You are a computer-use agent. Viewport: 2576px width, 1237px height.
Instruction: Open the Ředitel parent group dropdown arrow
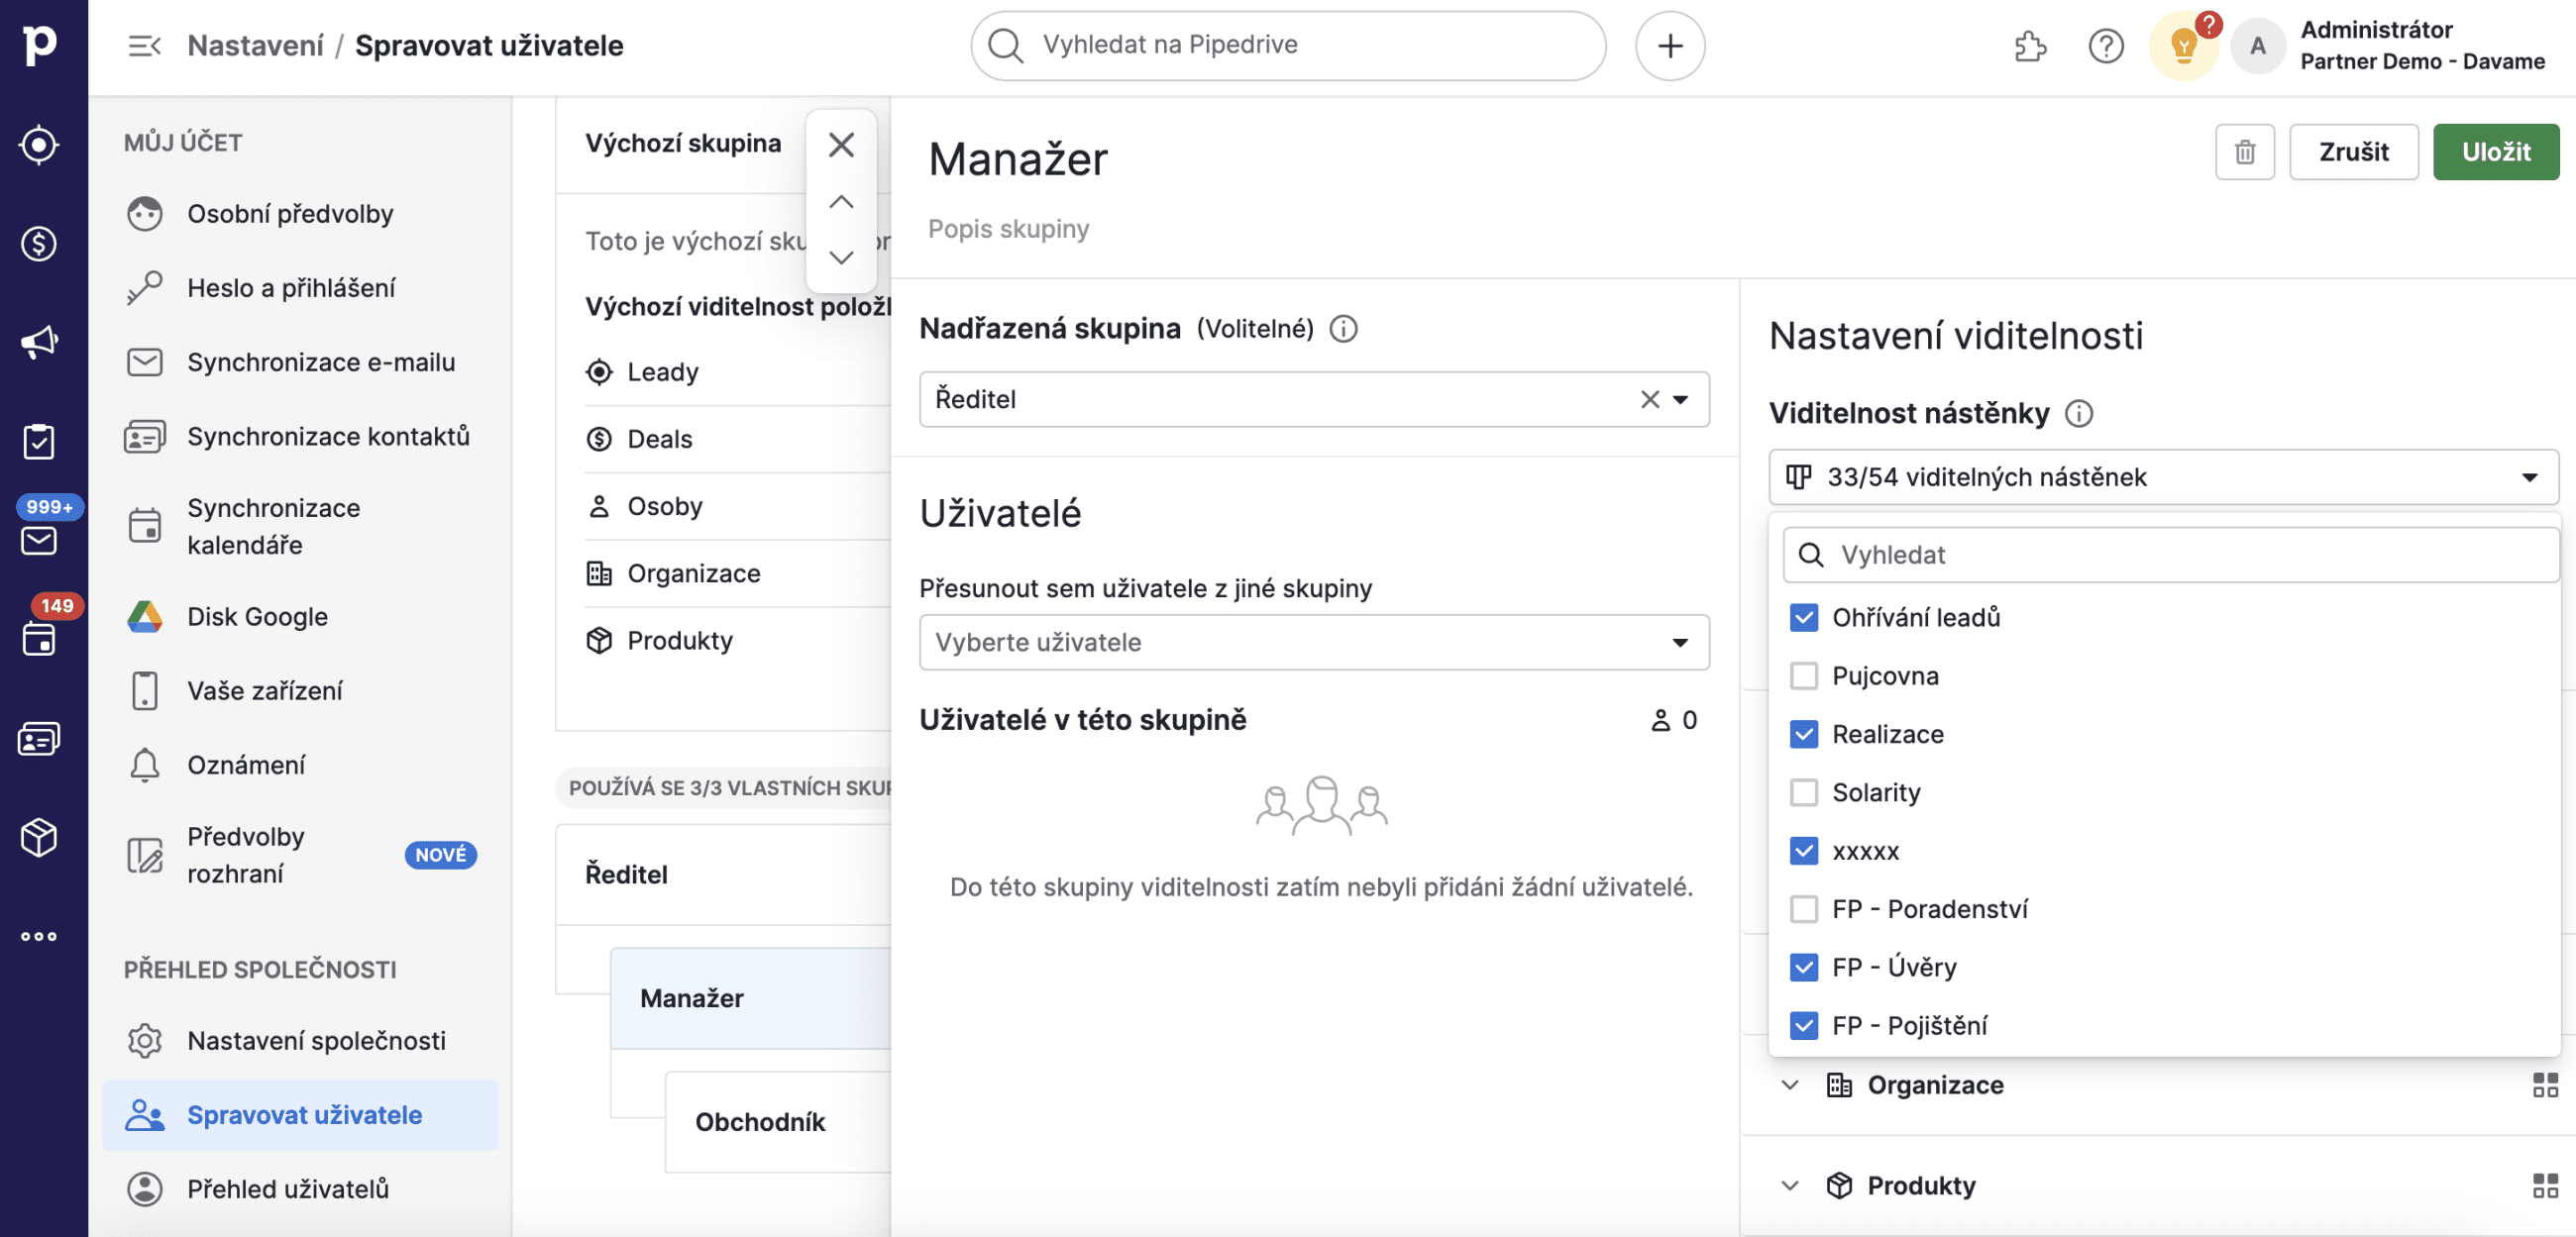1681,400
